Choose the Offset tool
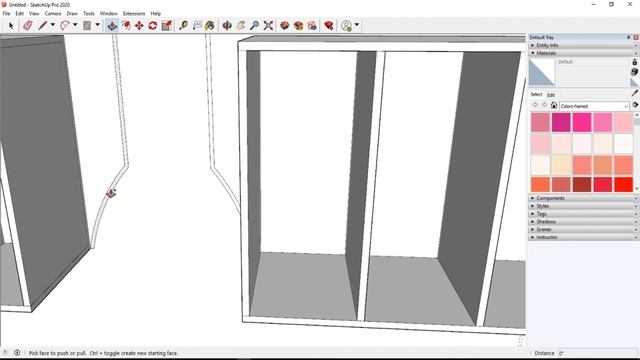Viewport: 640px width, 360px height. 126,26
